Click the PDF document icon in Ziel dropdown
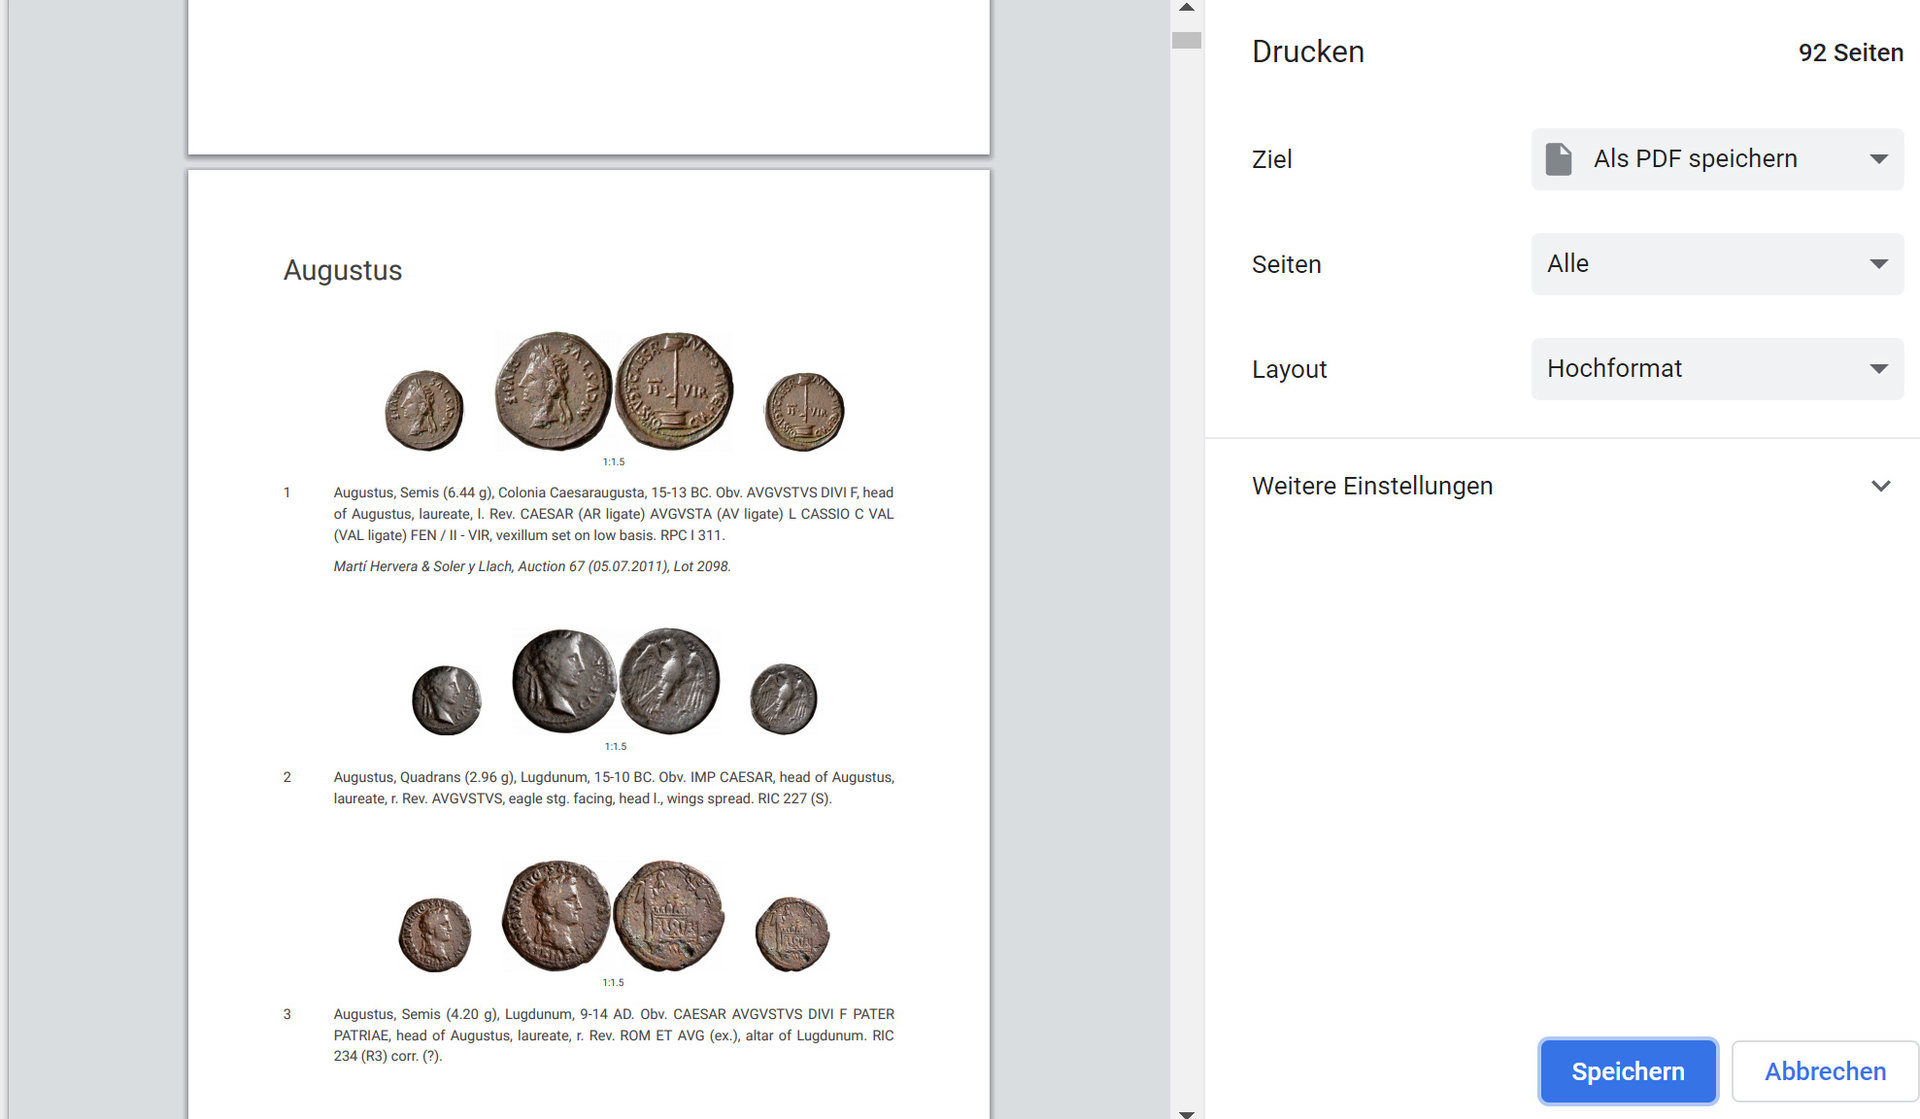Image resolution: width=1920 pixels, height=1119 pixels. pyautogui.click(x=1558, y=159)
